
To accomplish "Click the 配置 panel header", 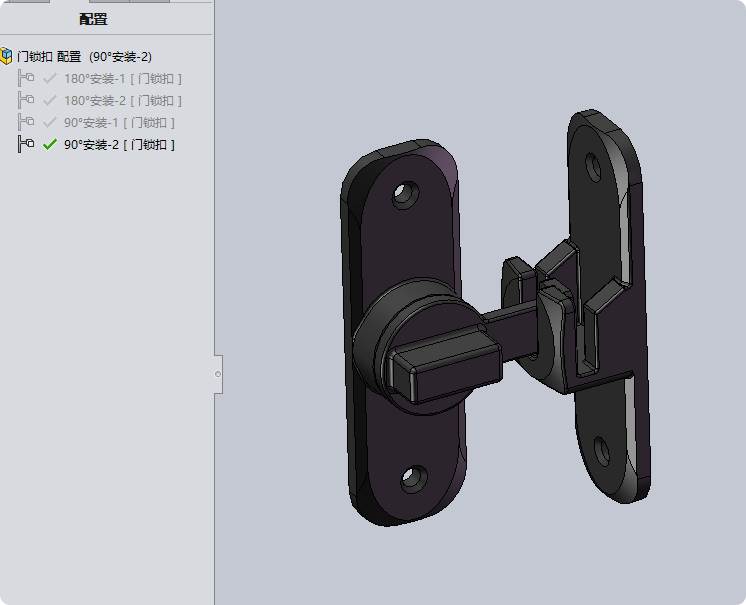I will tap(93, 20).
